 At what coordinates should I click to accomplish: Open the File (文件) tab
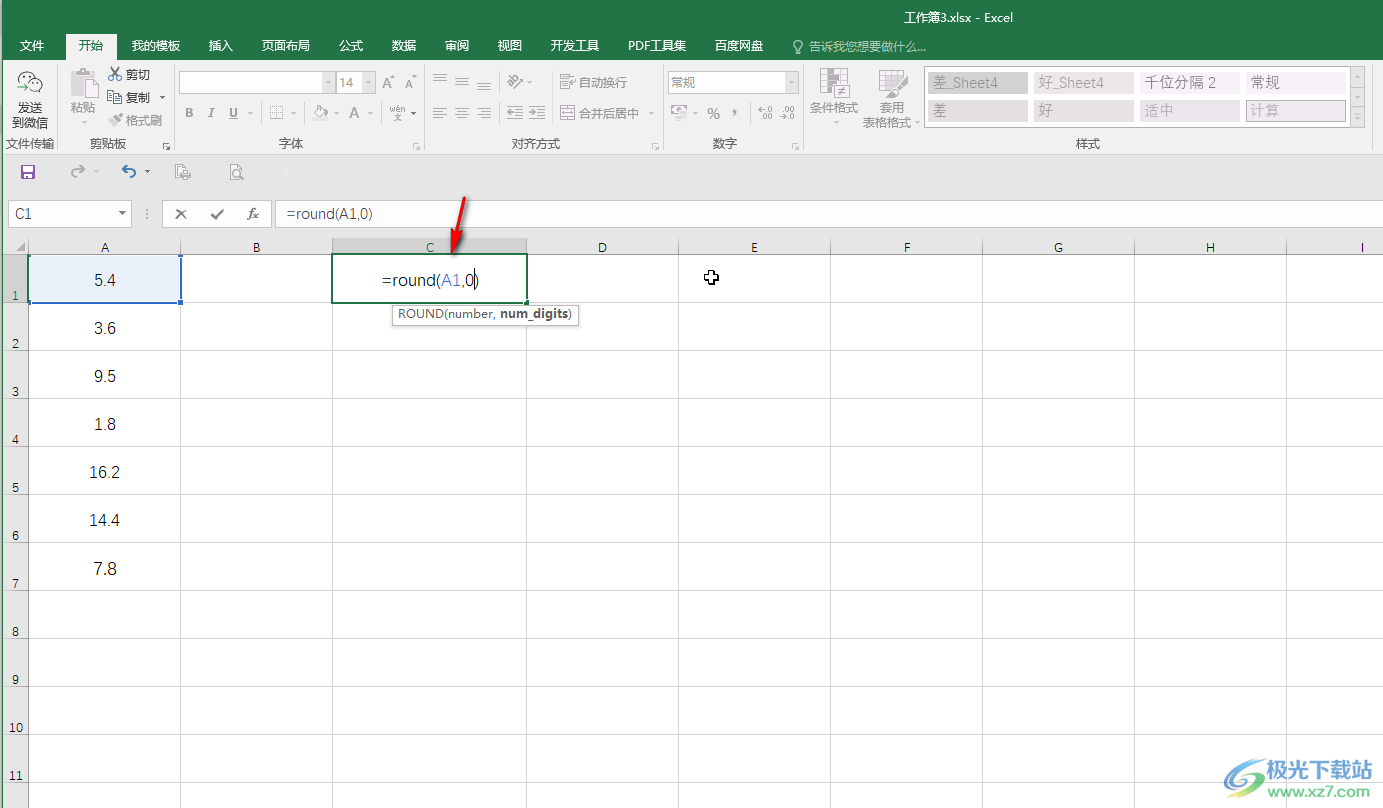32,46
